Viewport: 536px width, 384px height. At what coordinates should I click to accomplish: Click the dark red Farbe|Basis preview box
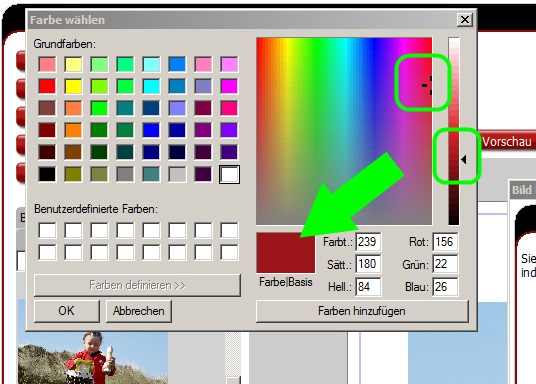point(285,253)
